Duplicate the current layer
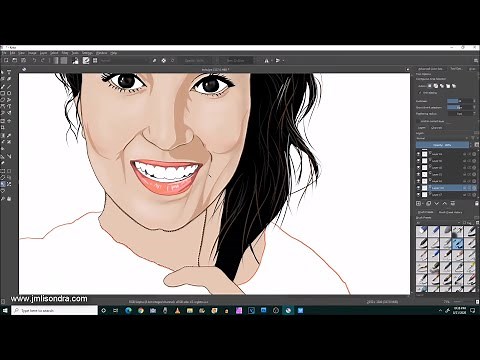Image resolution: width=480 pixels, height=360 pixels. (x=429, y=203)
